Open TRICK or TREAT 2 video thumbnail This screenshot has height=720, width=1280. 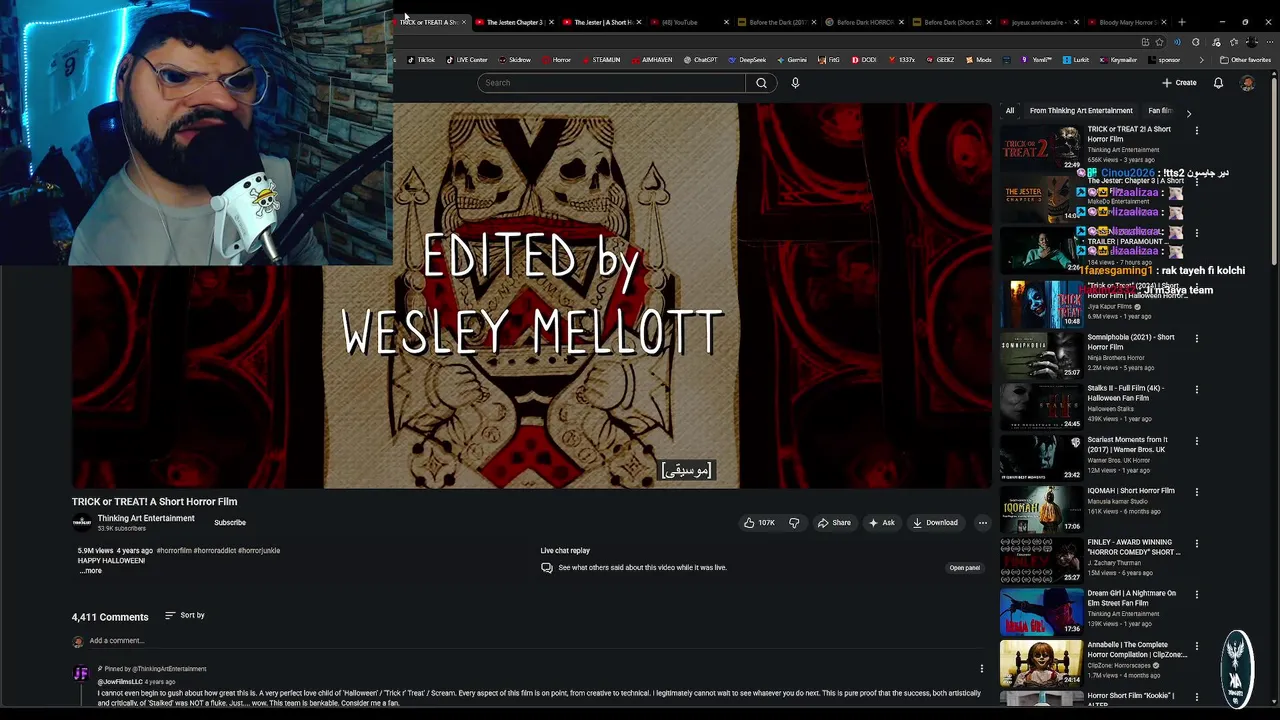(1041, 148)
